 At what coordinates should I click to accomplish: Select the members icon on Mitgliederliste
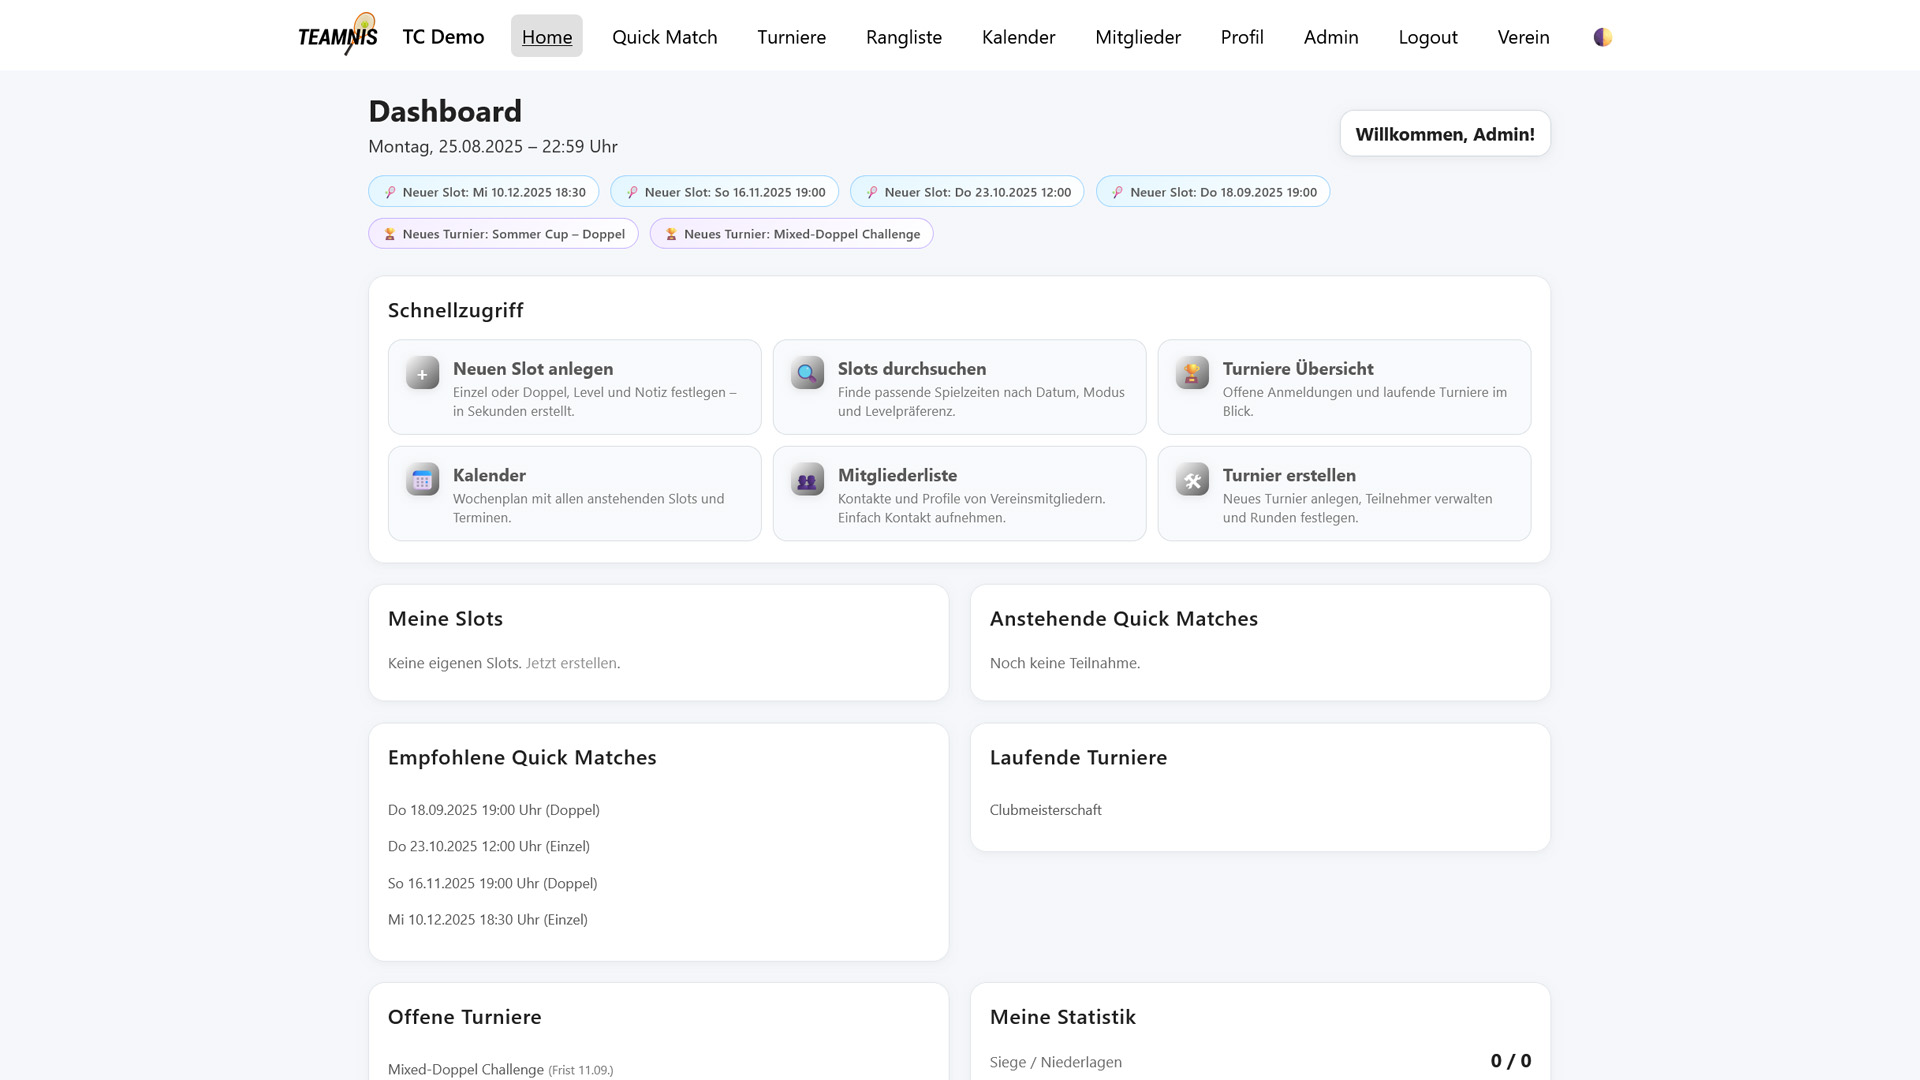tap(806, 480)
